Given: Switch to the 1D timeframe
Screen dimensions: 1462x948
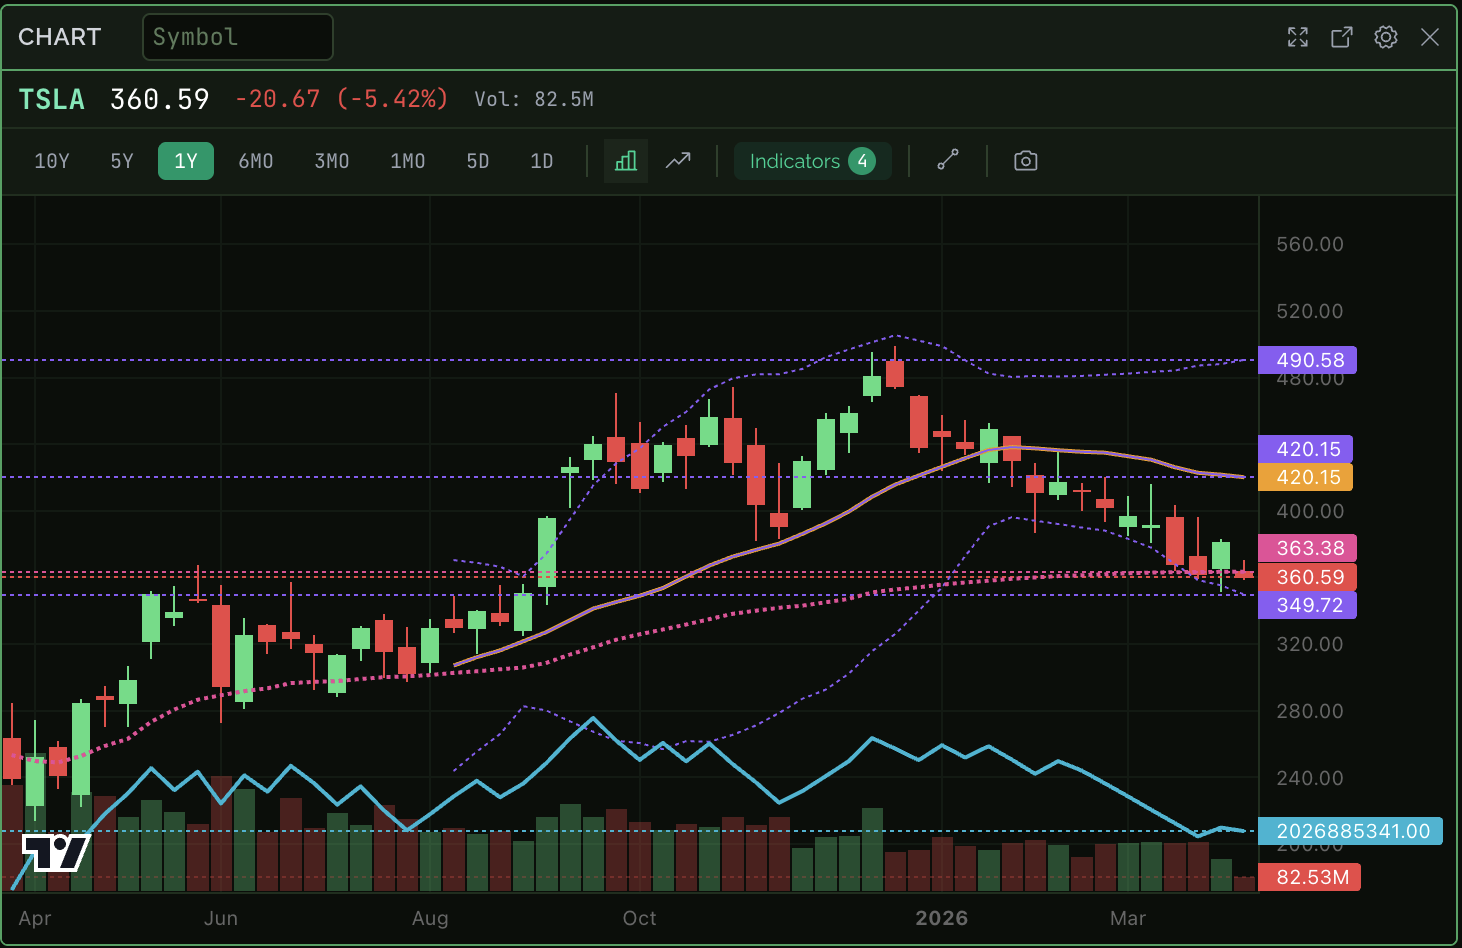Looking at the screenshot, I should point(541,161).
